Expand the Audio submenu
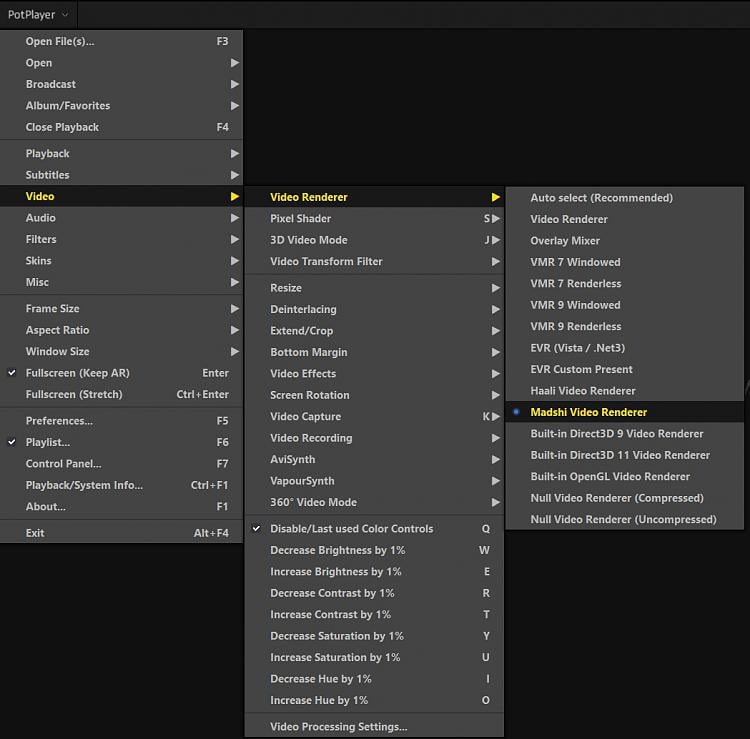Screen dimensions: 750x739 (121, 218)
